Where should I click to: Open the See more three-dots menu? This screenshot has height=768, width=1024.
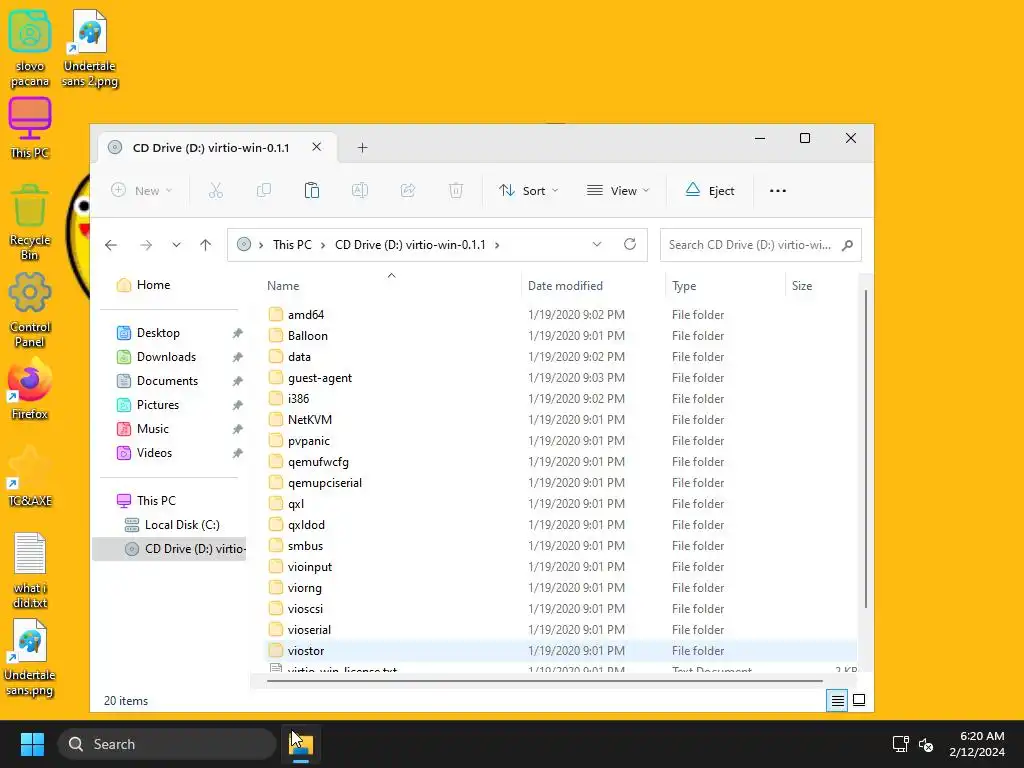(778, 191)
